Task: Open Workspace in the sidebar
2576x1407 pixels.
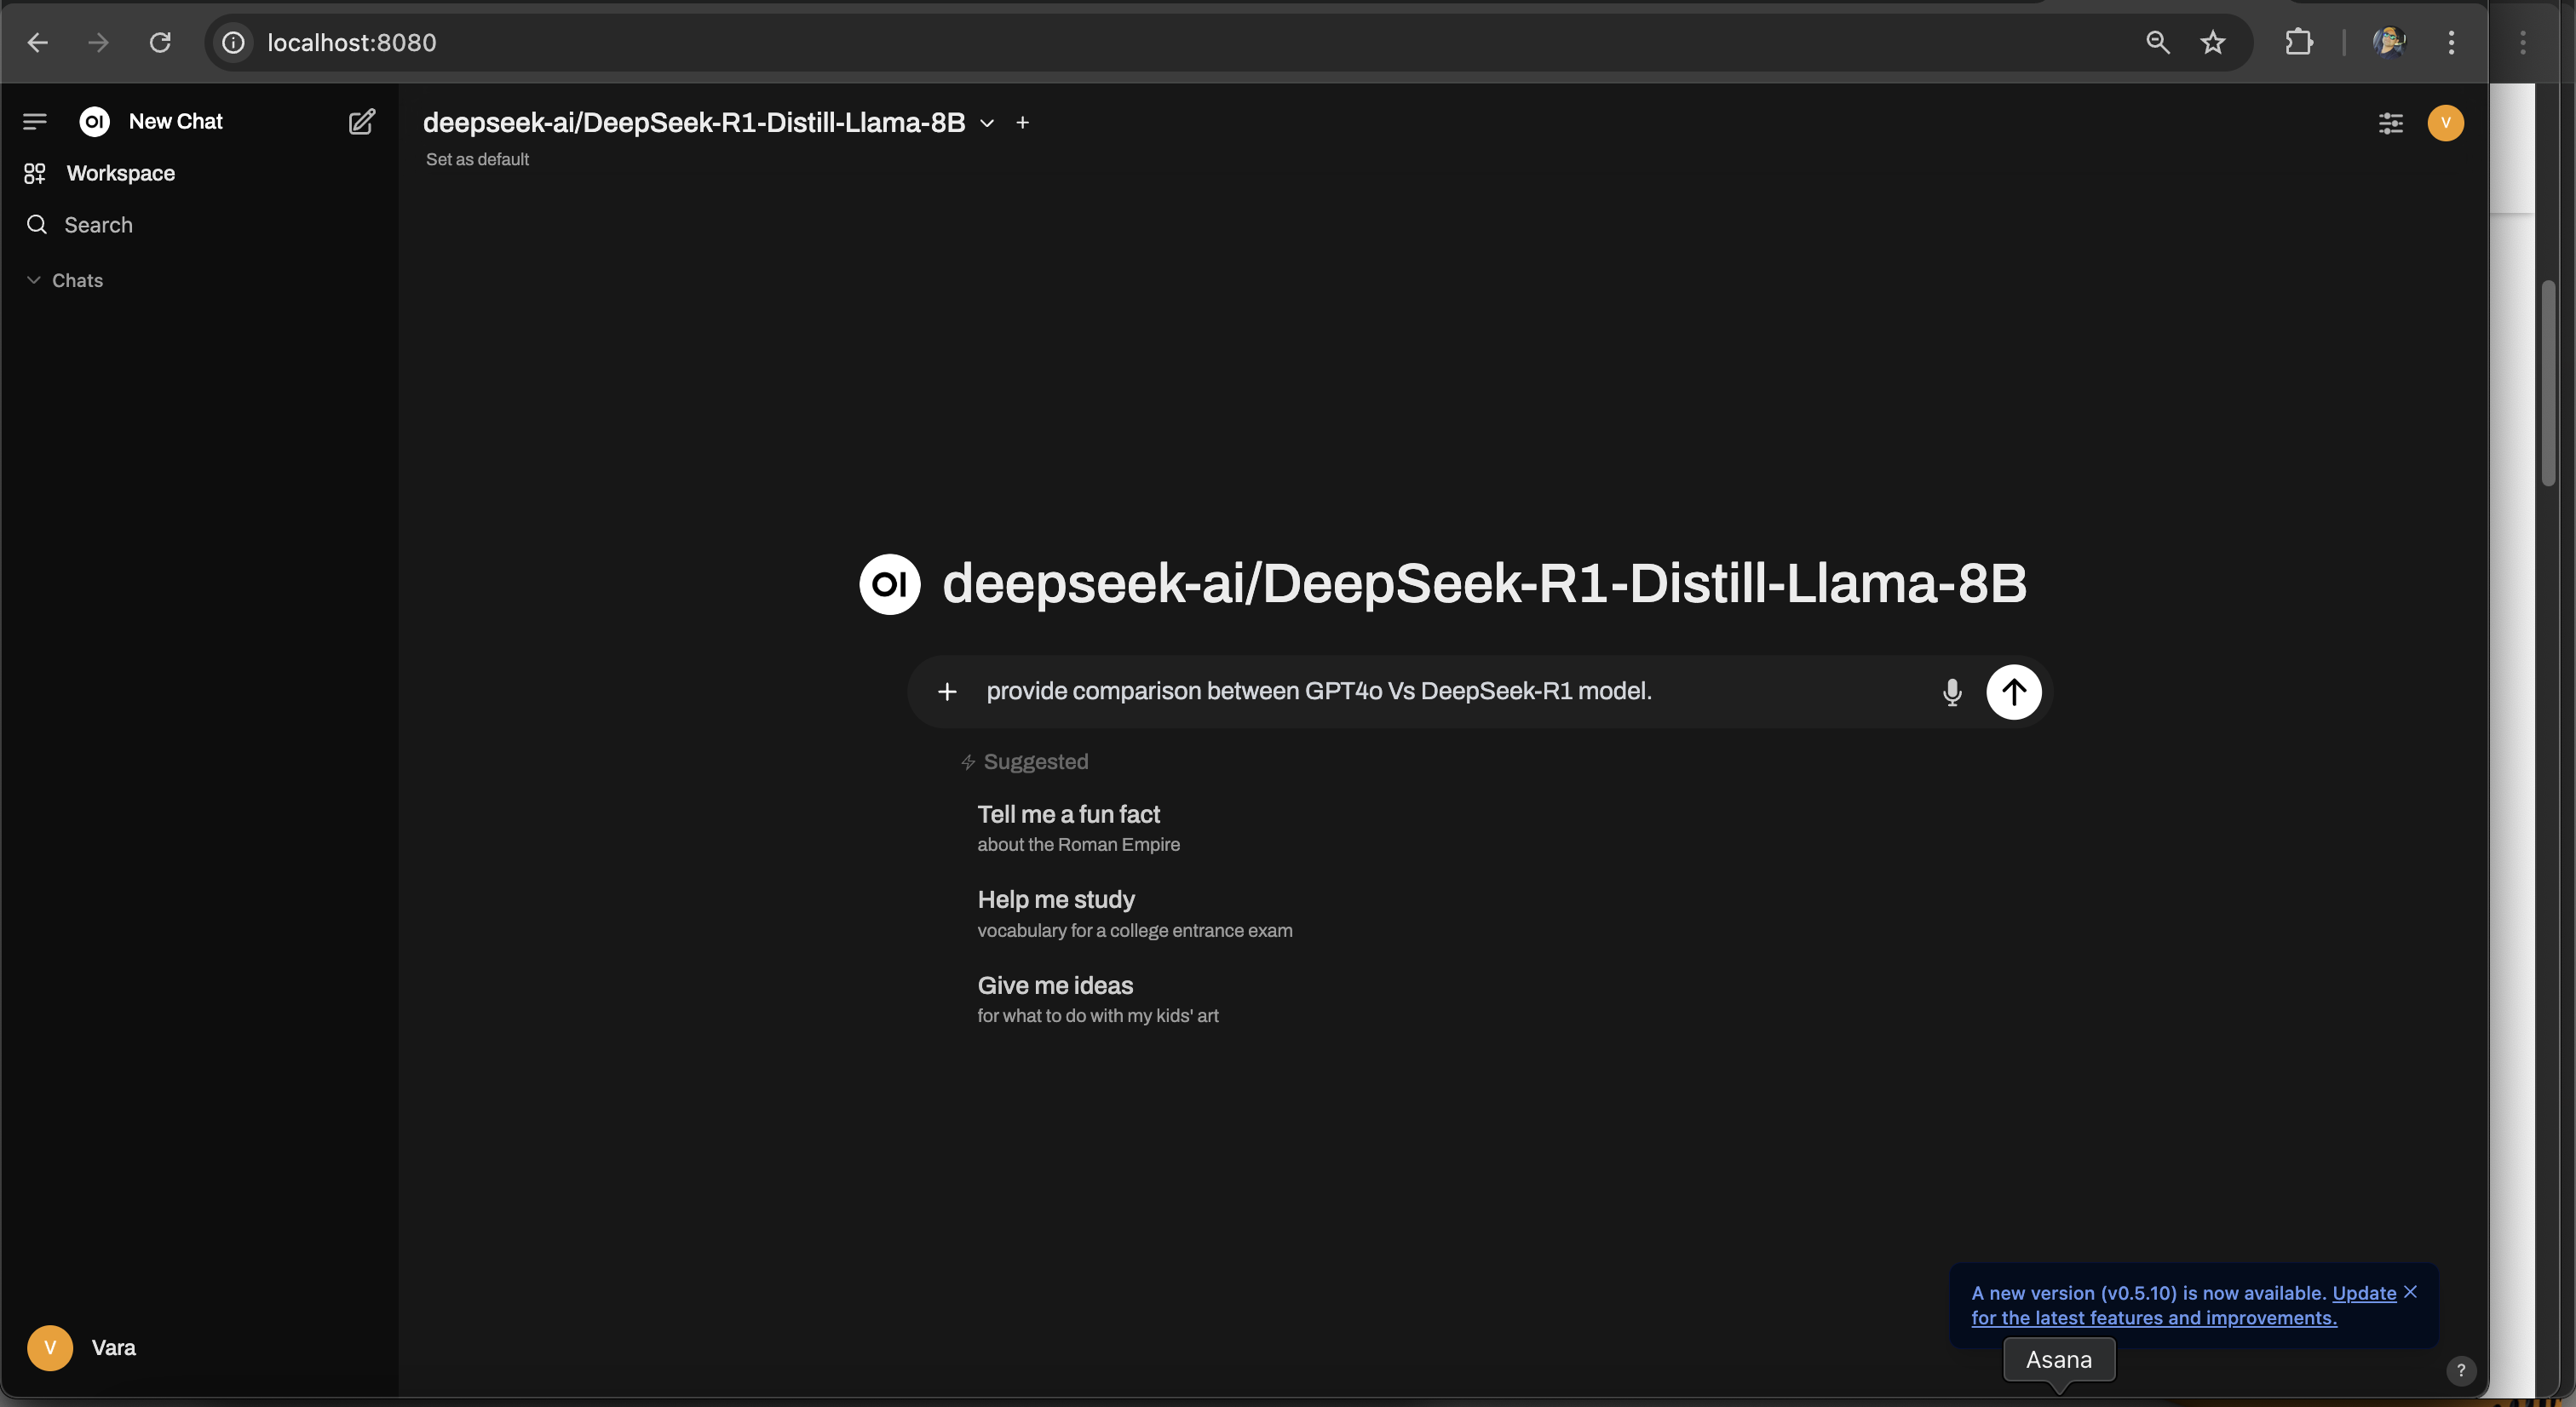Action: 120,173
